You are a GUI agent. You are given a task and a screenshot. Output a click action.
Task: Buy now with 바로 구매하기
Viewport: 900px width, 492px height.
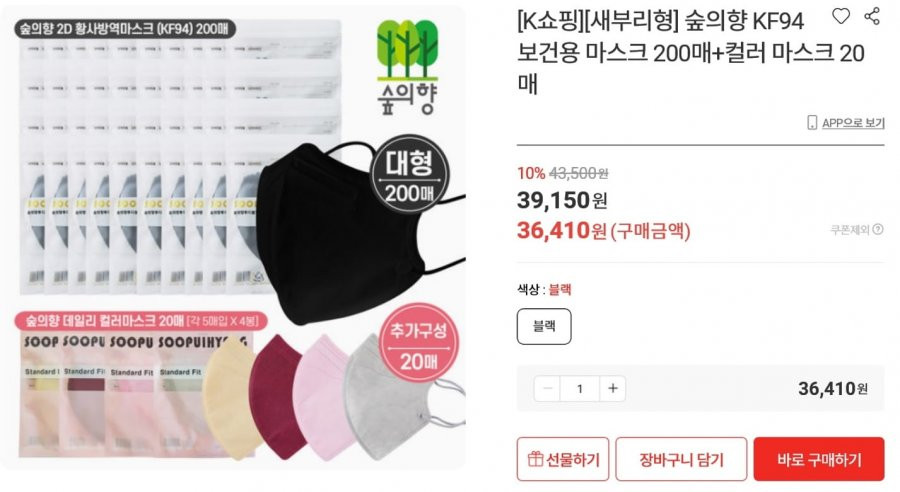(819, 459)
